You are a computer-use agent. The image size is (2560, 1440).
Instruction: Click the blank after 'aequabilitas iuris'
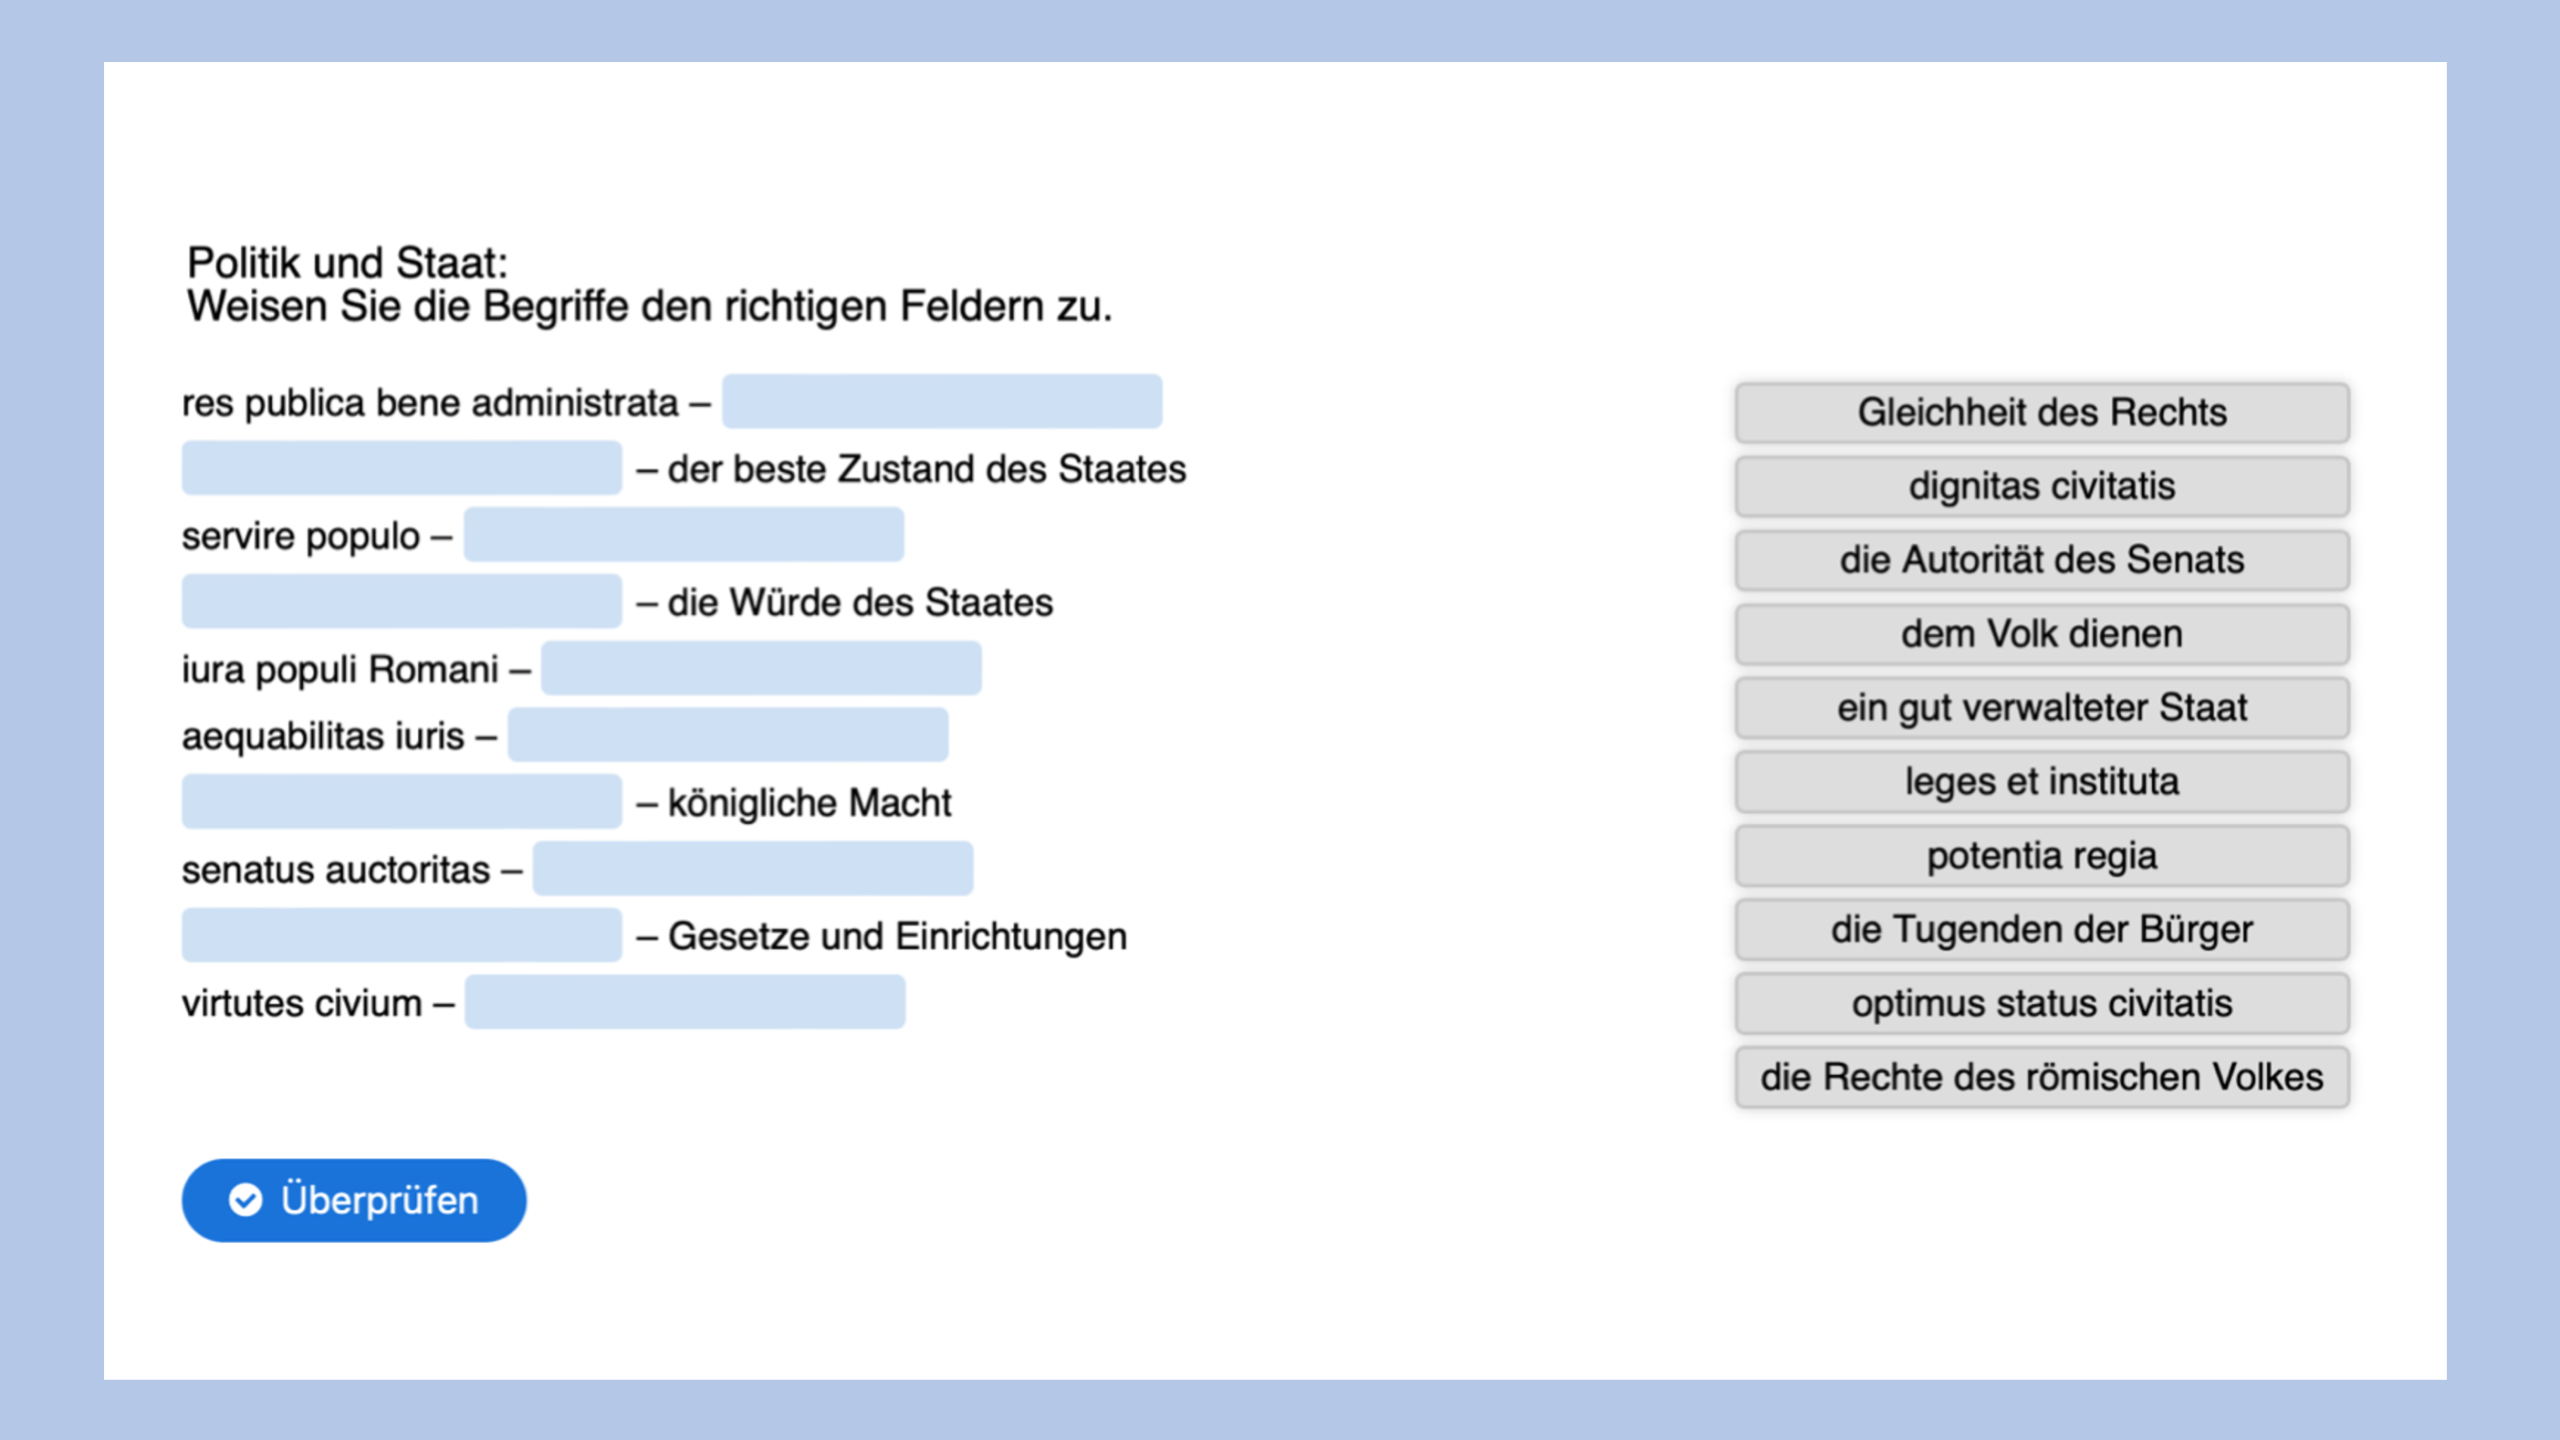click(x=728, y=735)
